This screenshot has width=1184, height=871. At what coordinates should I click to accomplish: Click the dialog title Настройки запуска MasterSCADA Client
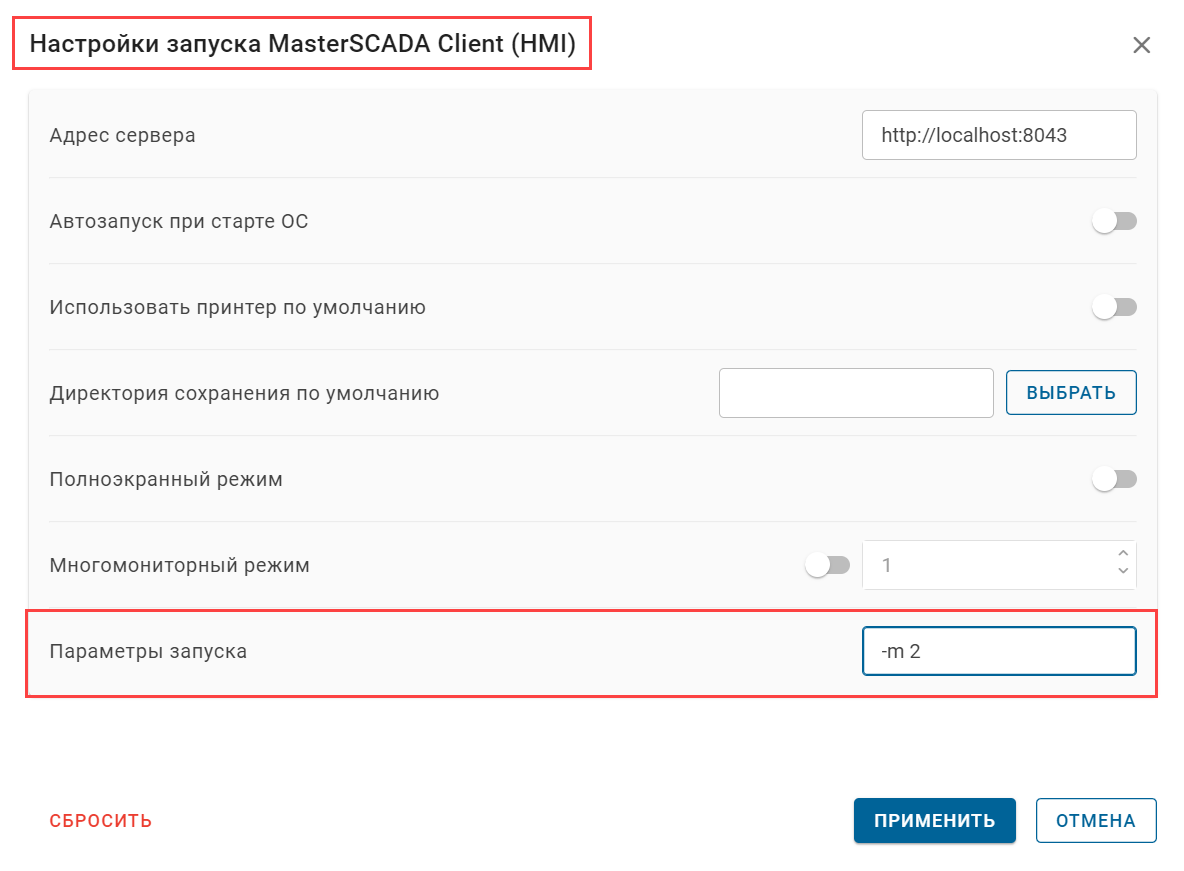[x=302, y=45]
